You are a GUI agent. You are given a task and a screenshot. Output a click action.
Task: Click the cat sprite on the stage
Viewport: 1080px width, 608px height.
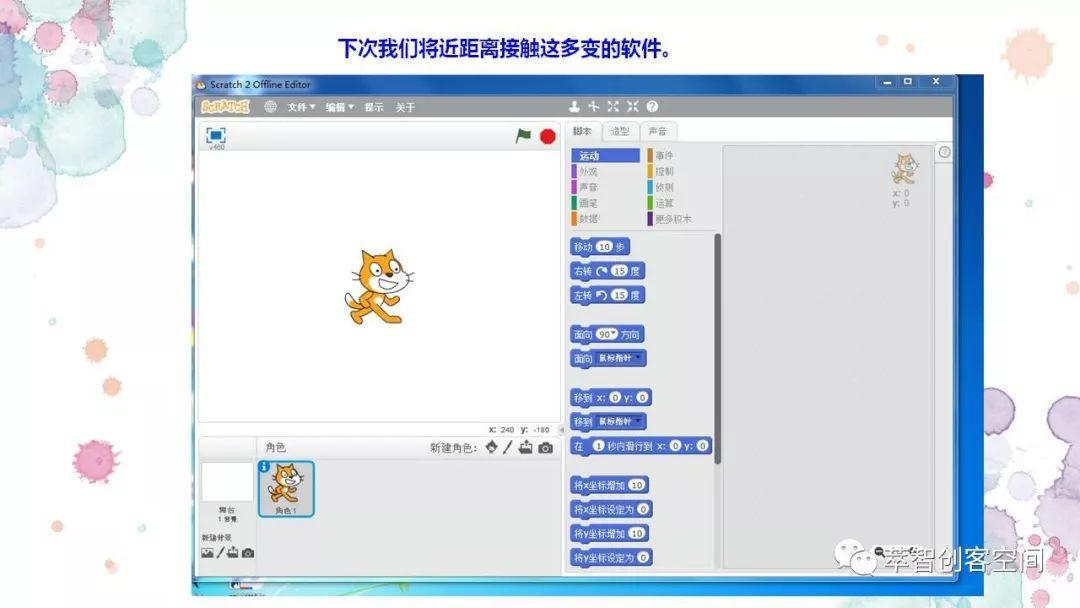(x=379, y=286)
